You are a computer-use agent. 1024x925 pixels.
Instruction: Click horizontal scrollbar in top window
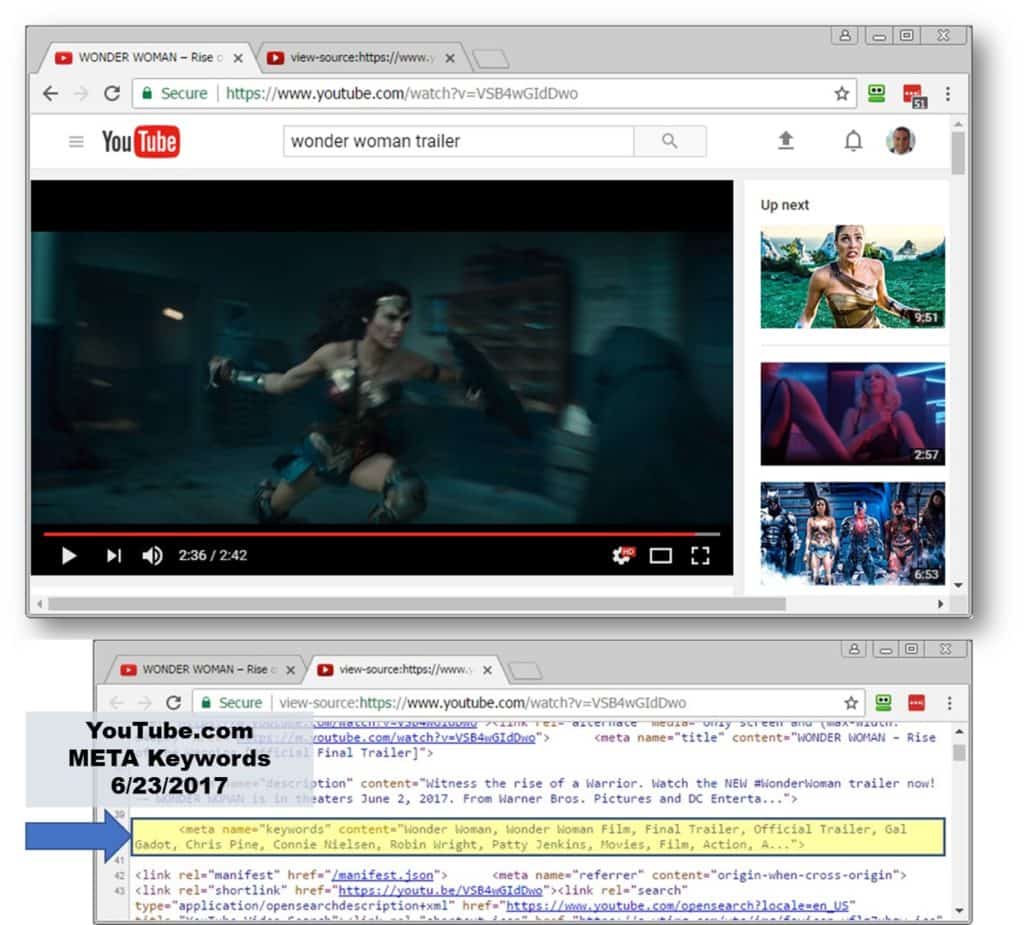(417, 604)
